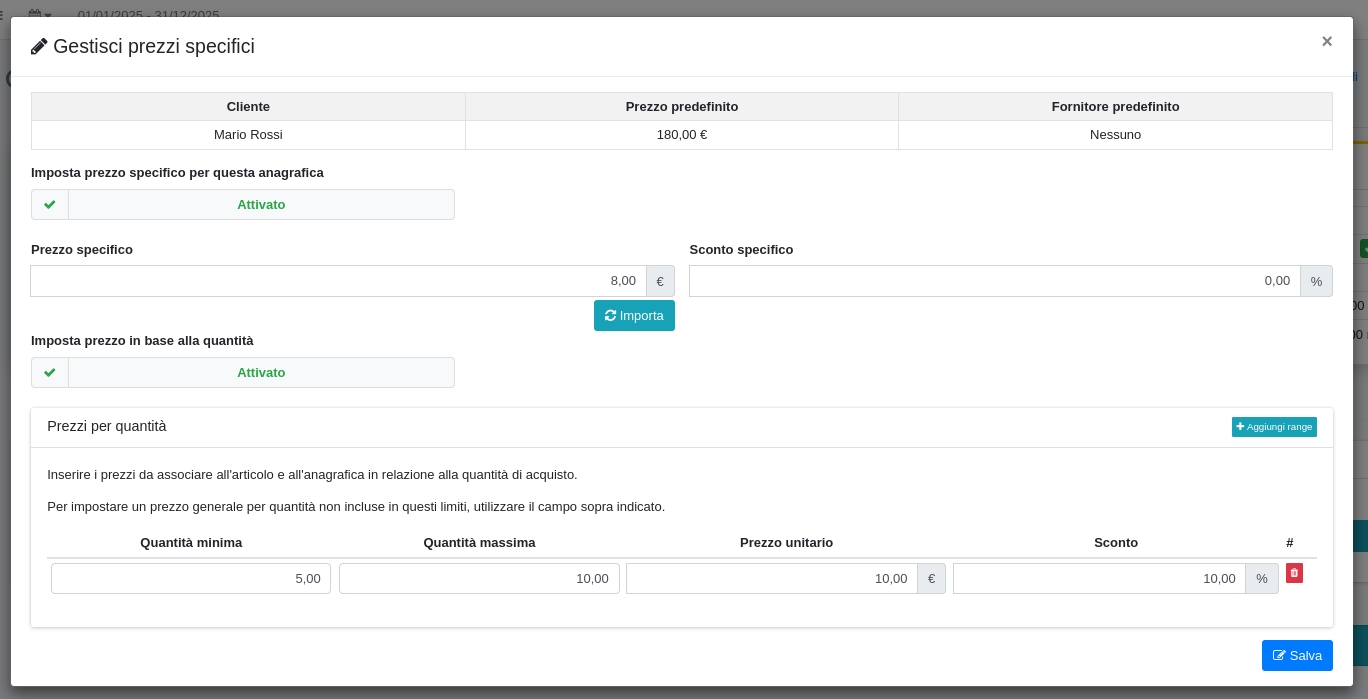Click the Prezzo unitario input in the range row
Screen dimensions: 1368x699
(771, 579)
